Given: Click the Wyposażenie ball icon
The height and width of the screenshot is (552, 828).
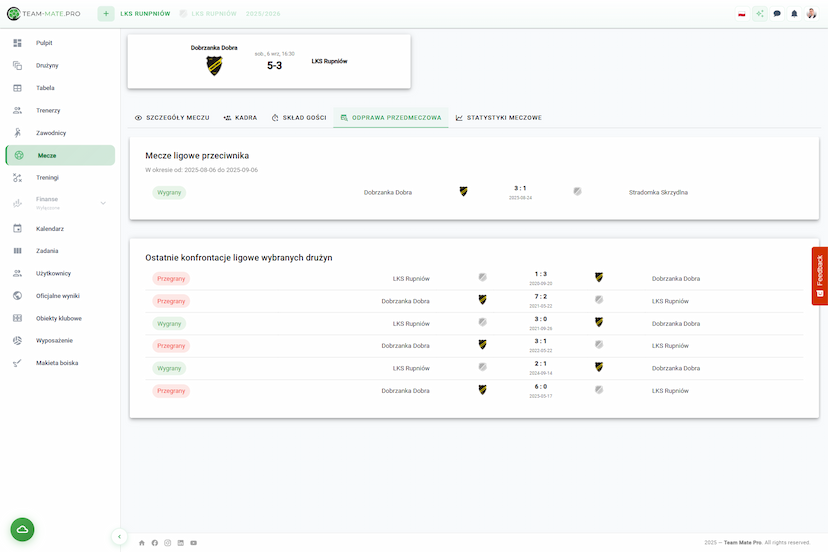Looking at the screenshot, I should click(x=17, y=341).
